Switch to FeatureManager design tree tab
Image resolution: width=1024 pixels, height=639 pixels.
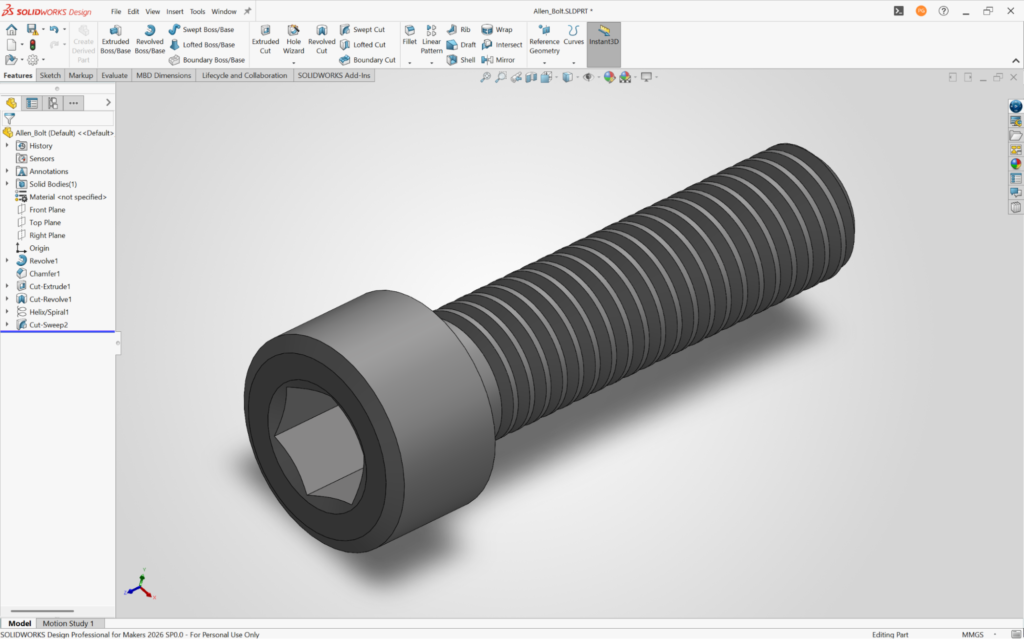[x=11, y=103]
